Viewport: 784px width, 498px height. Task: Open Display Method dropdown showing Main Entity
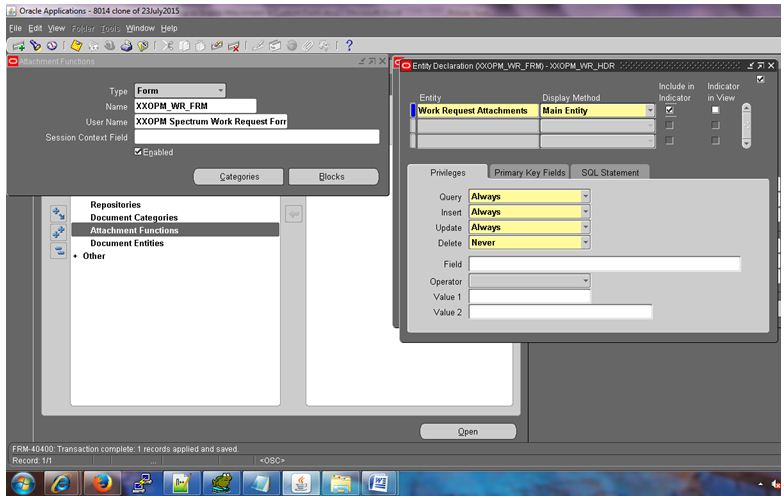pos(650,110)
